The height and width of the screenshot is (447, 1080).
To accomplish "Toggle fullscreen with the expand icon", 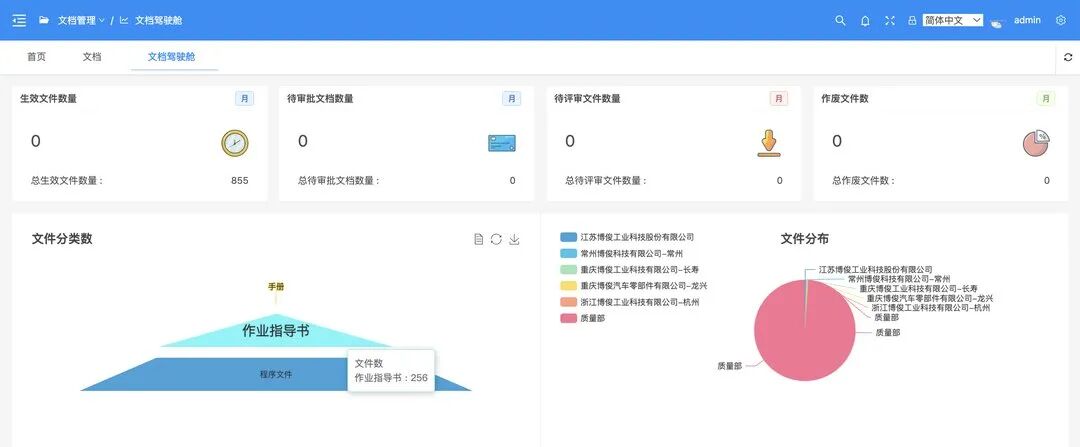I will pos(890,21).
